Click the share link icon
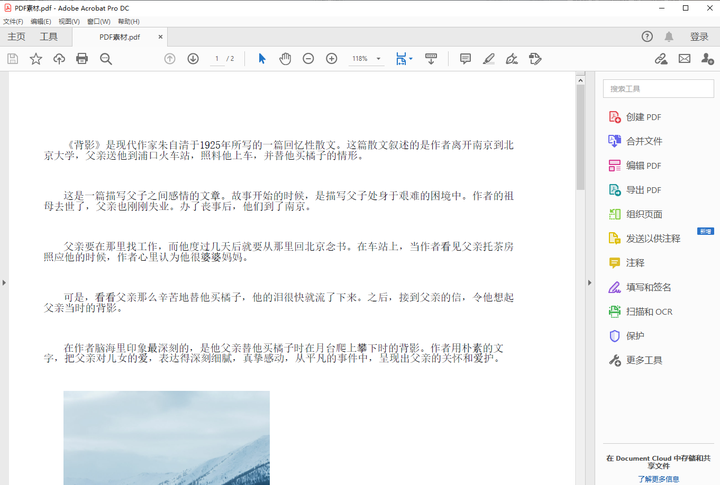 [661, 59]
